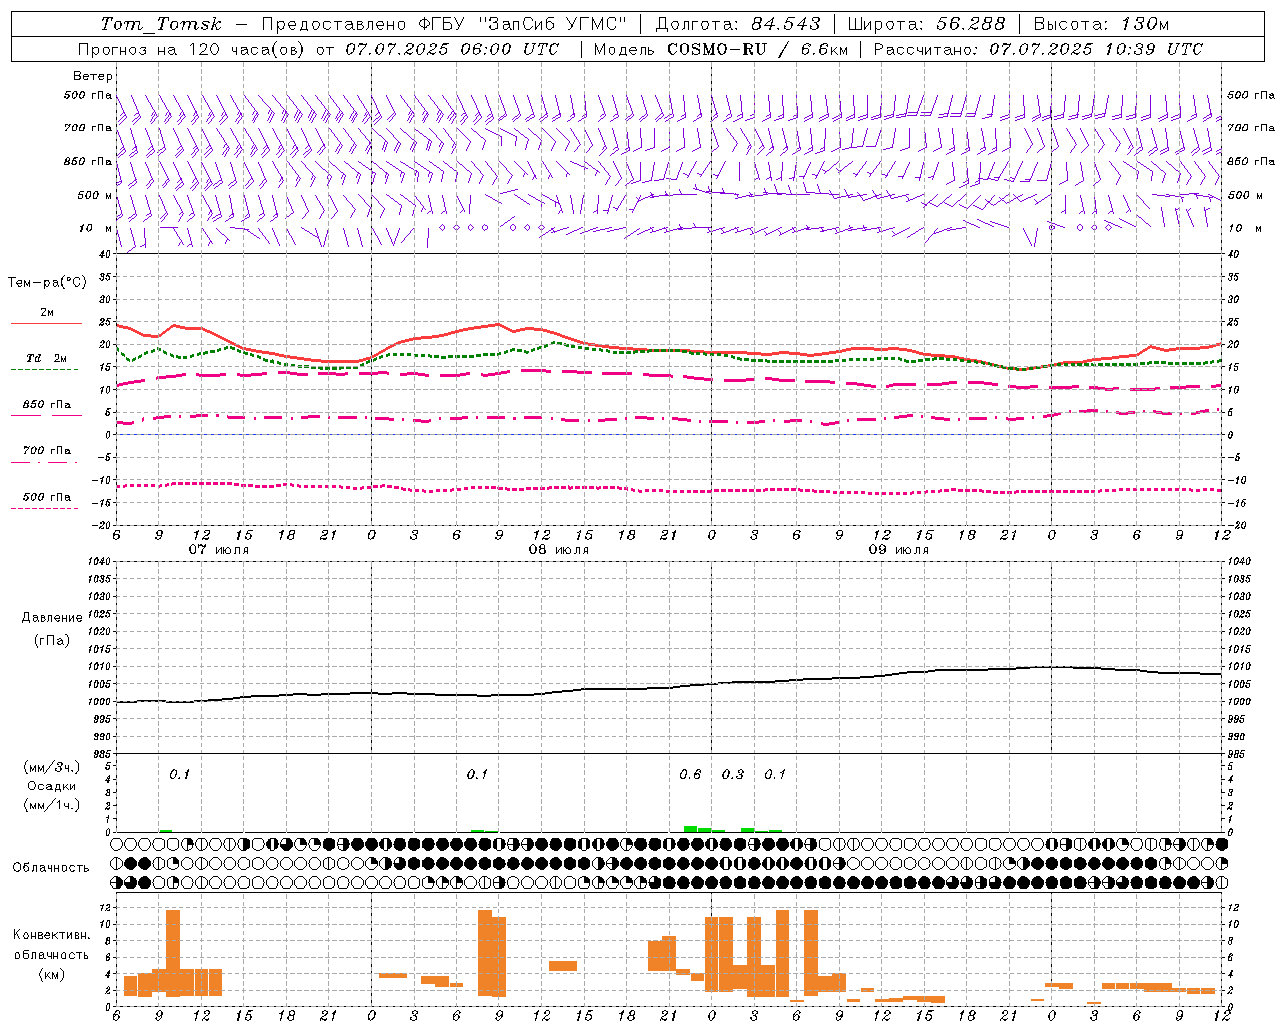This screenshot has width=1280, height=1024.
Task: Click the '500 гПа' dotted temperature legend entry
Action: click(x=46, y=497)
